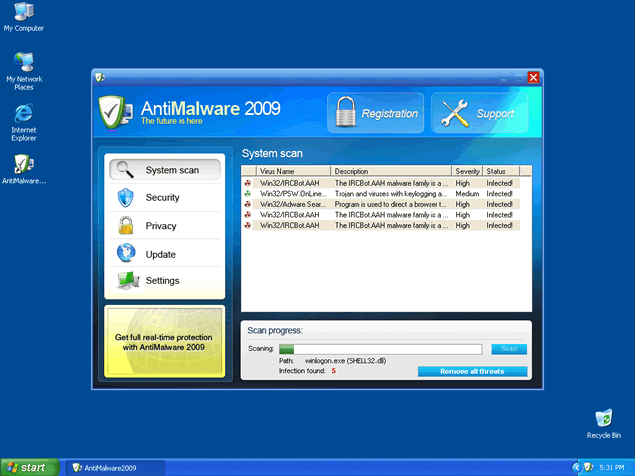Open the Settings monitor icon in sidebar

125,281
